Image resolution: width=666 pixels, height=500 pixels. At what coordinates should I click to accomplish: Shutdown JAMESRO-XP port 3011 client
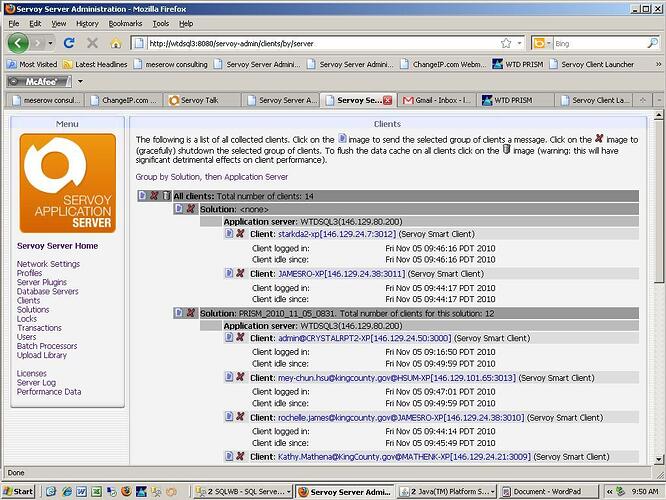click(240, 273)
